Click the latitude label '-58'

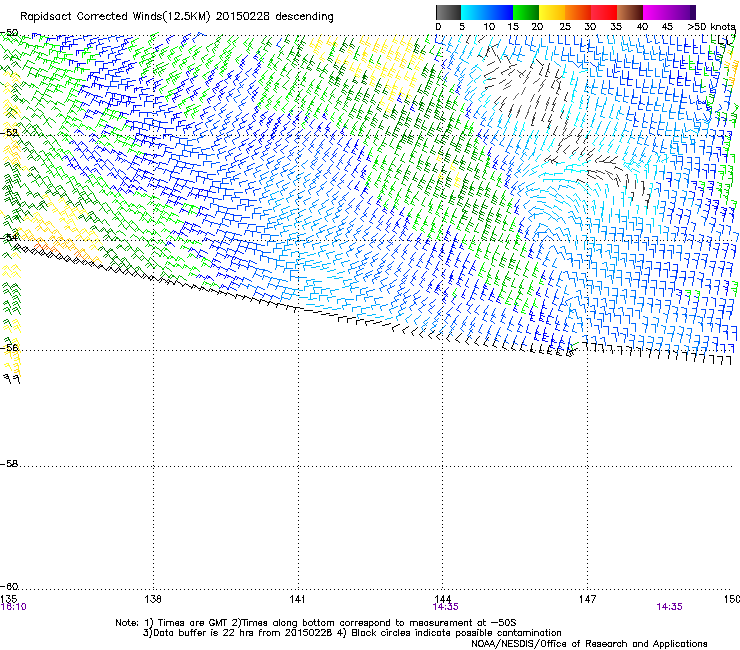coord(9,464)
